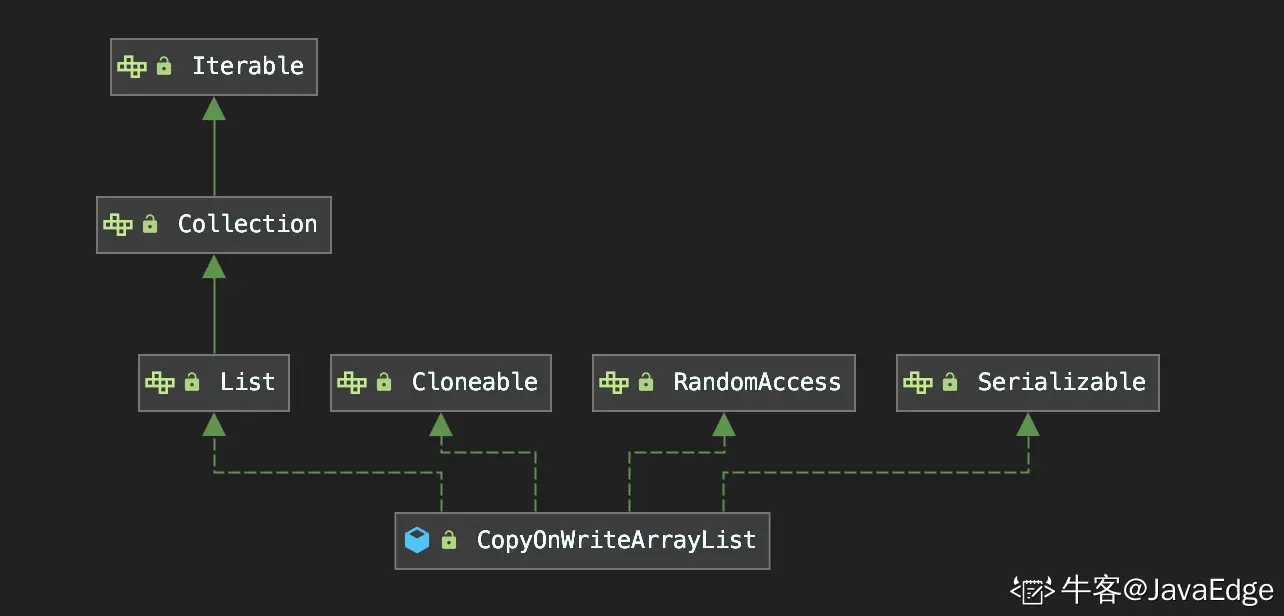The height and width of the screenshot is (616, 1284).
Task: Select the Collection node label
Action: click(x=247, y=224)
